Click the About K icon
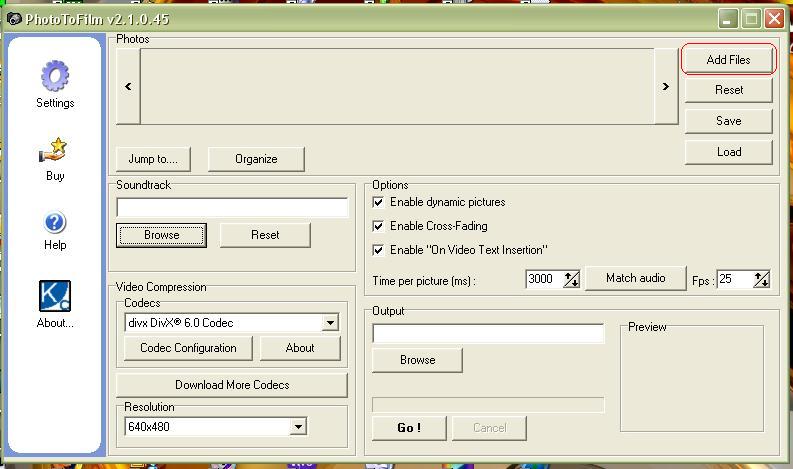793x469 pixels. 55,296
